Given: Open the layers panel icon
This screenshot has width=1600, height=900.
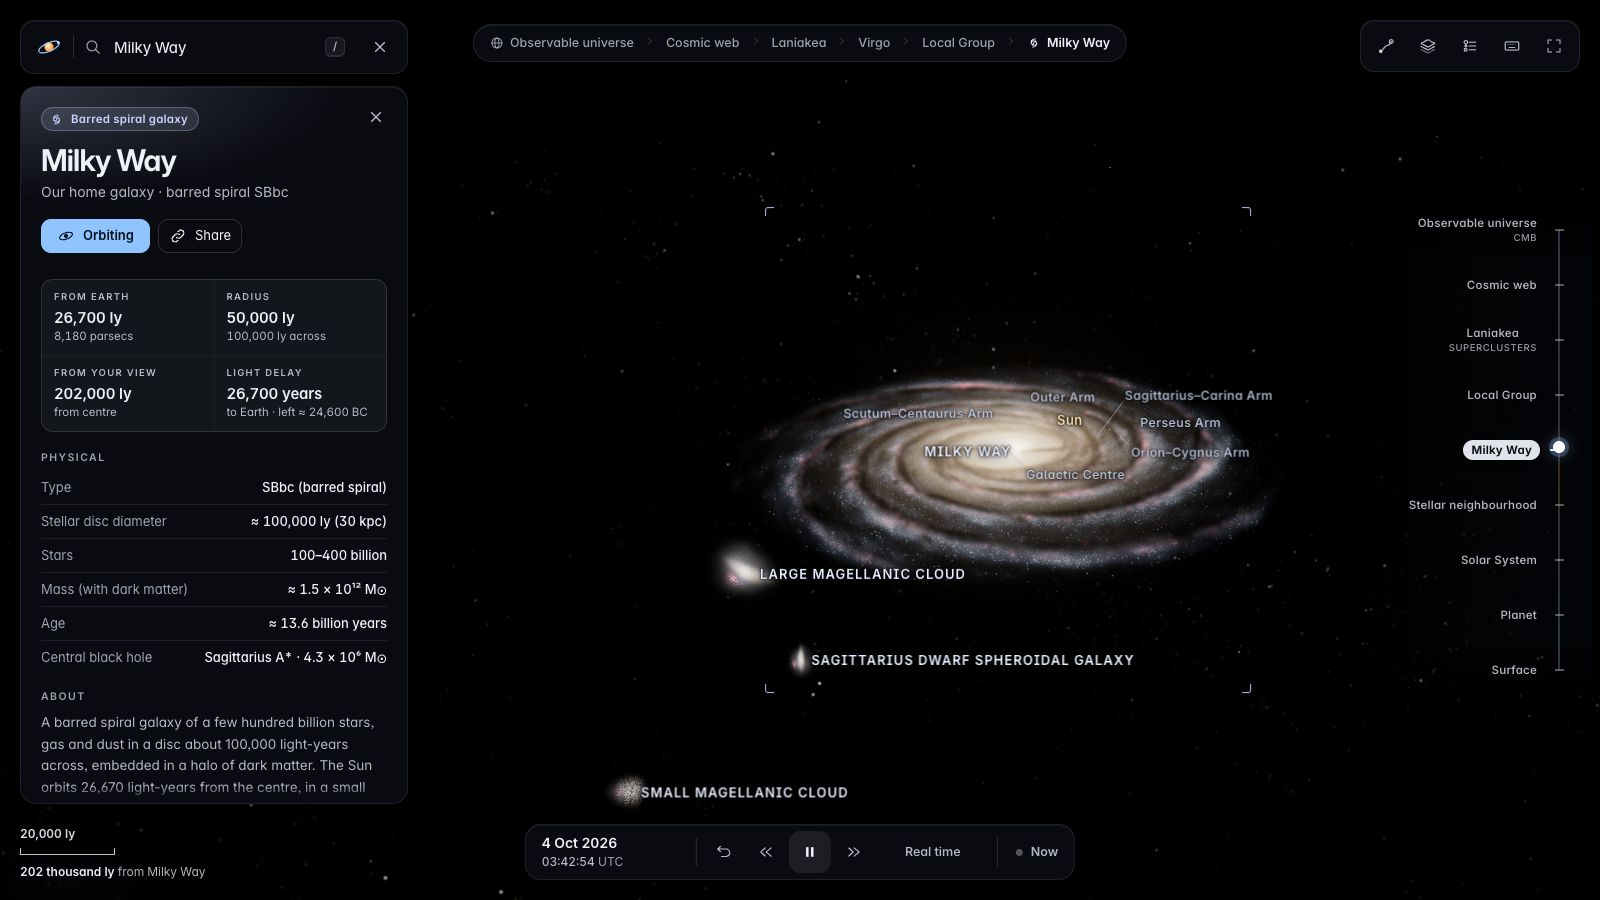Looking at the screenshot, I should pyautogui.click(x=1428, y=46).
